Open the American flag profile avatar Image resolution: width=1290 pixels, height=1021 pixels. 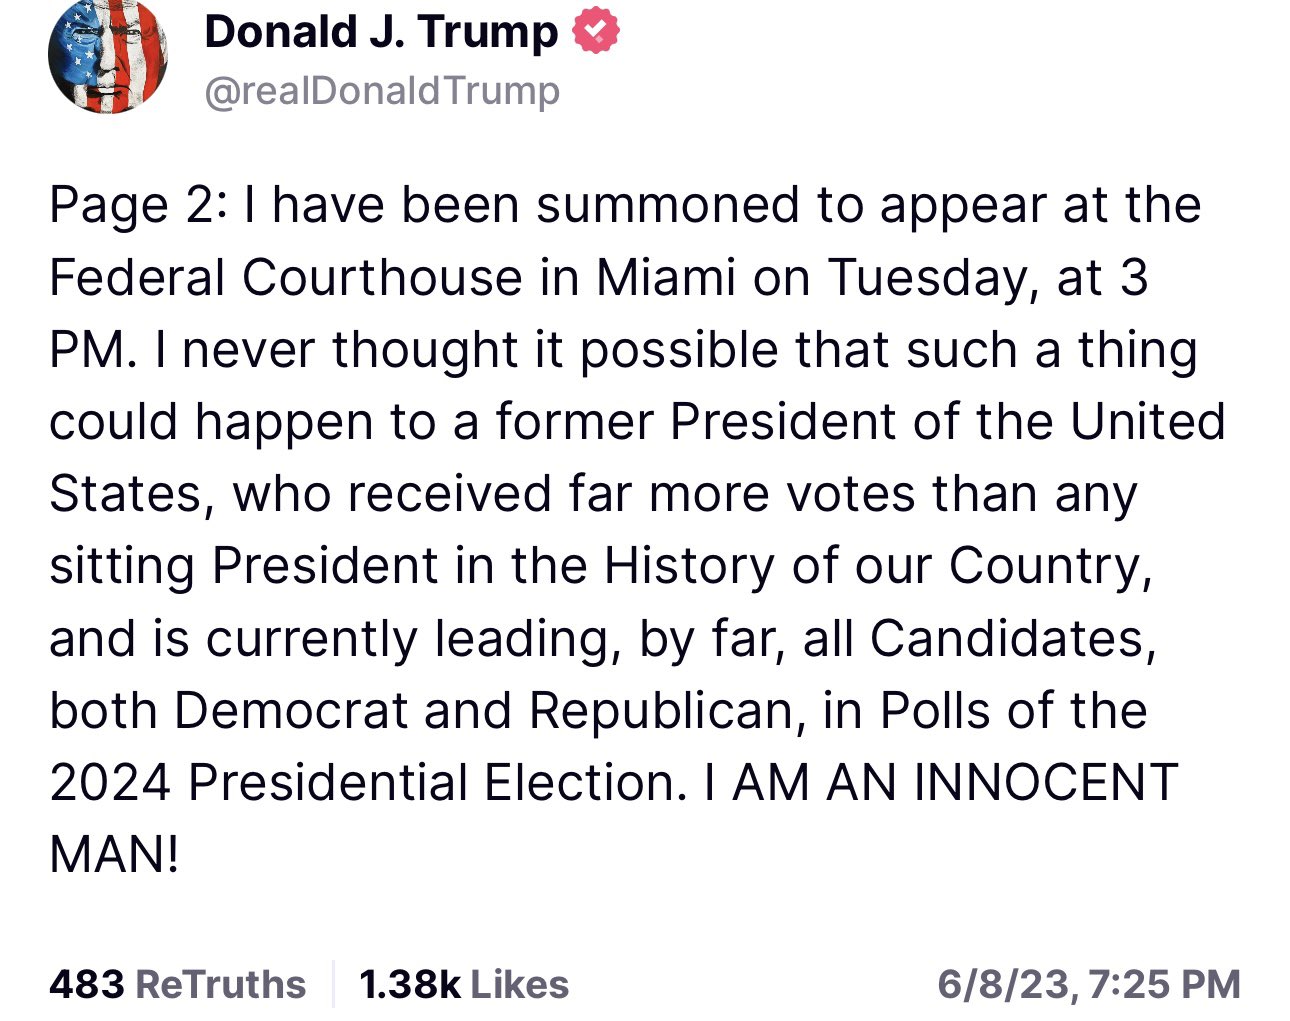point(108,56)
